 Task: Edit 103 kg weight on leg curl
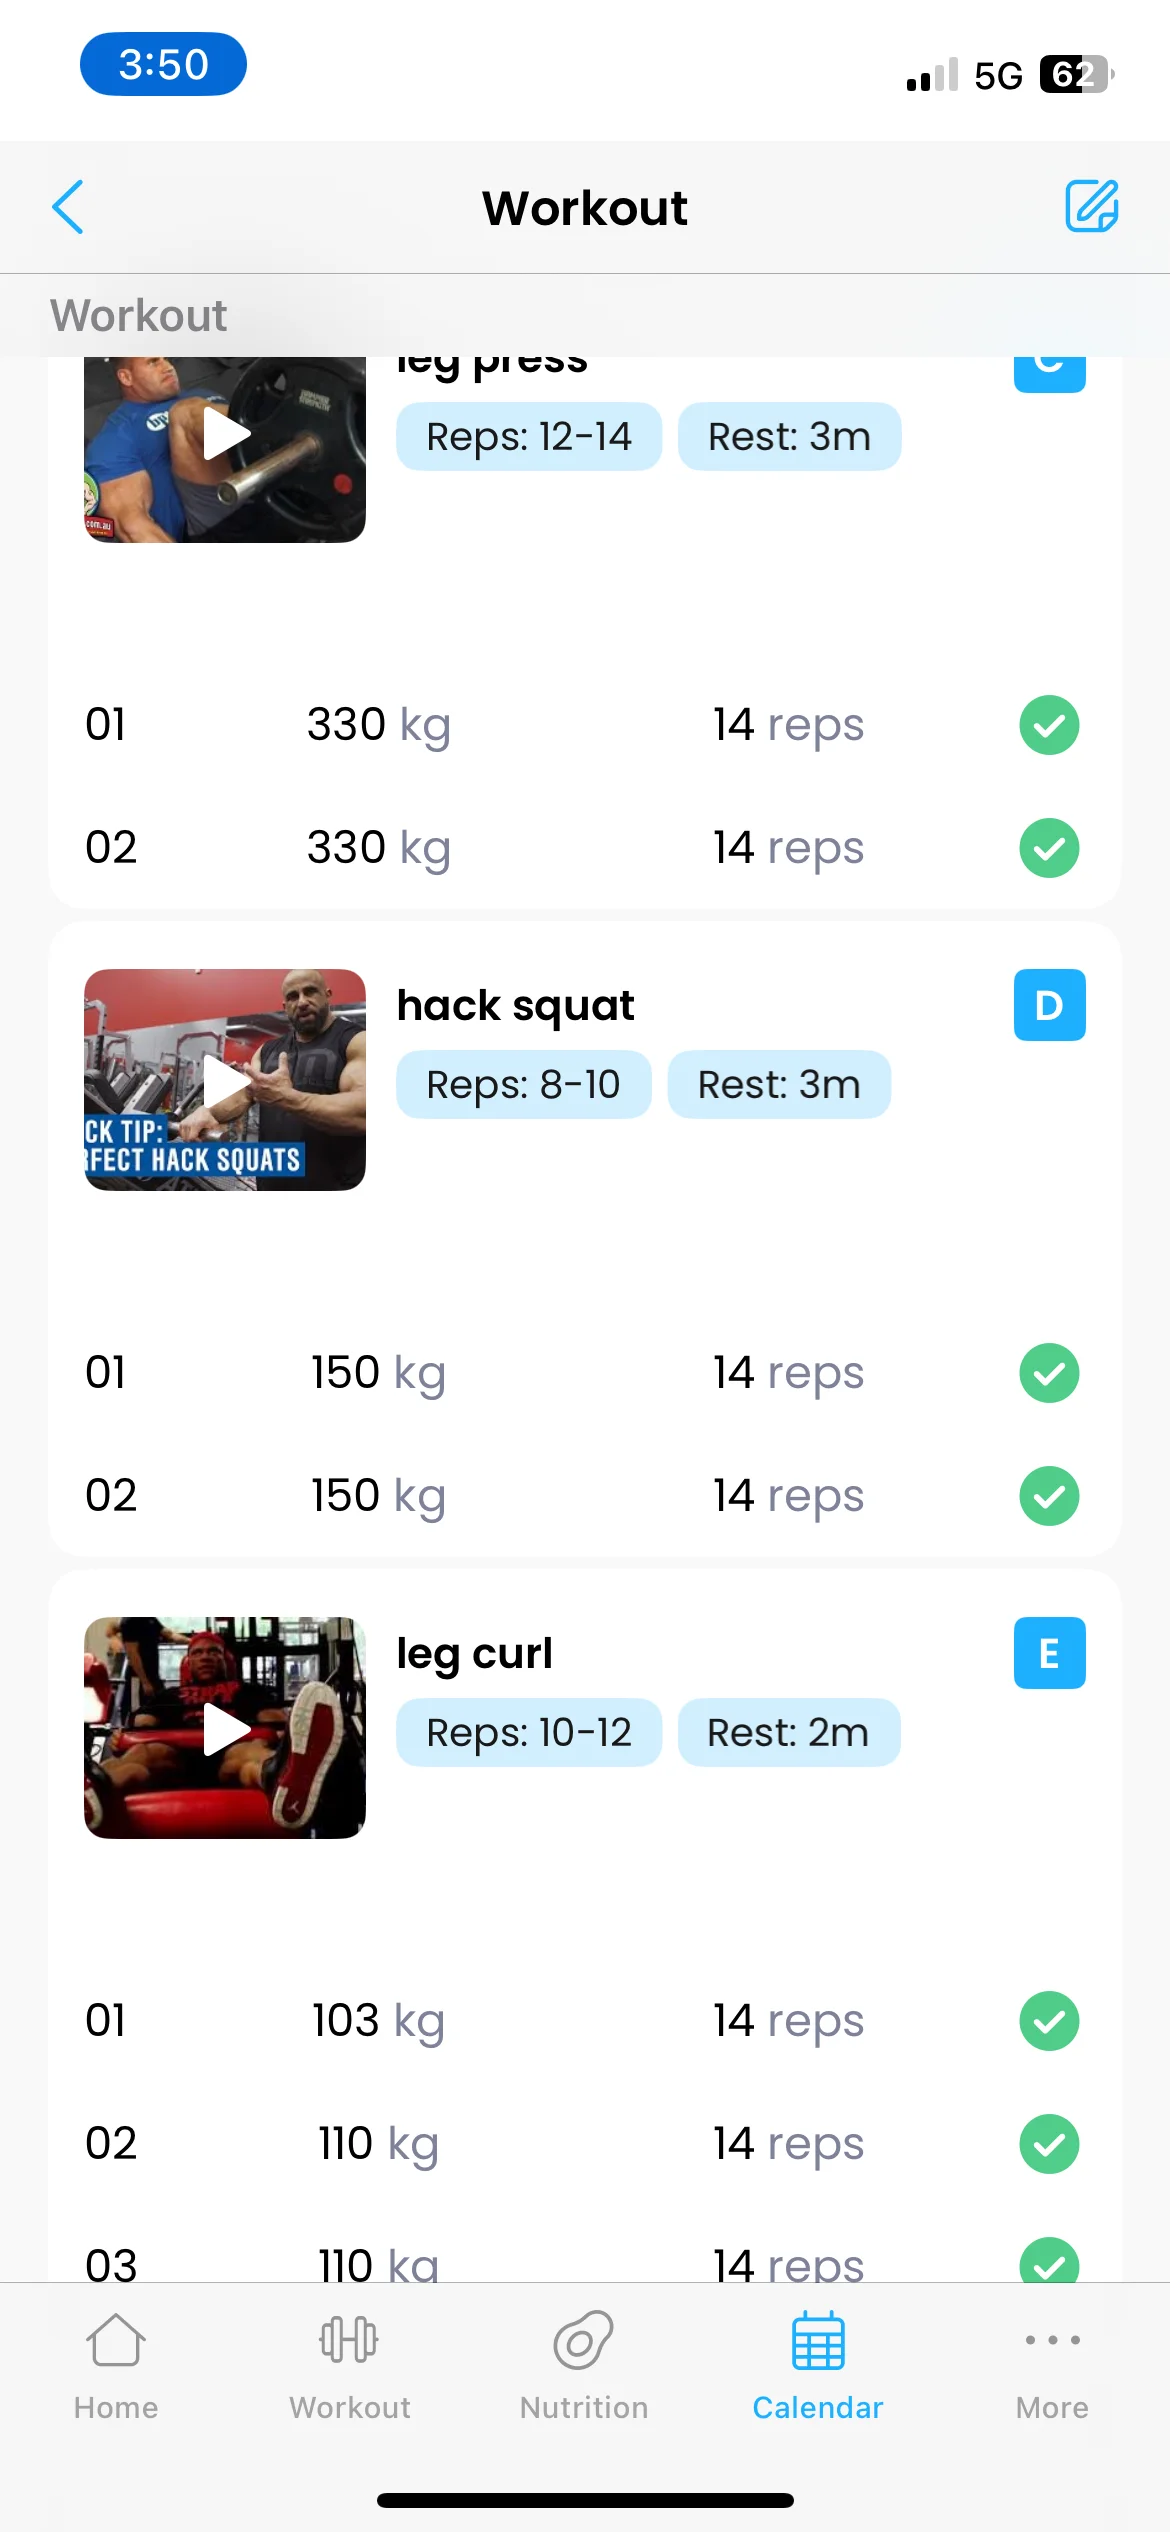[378, 2021]
